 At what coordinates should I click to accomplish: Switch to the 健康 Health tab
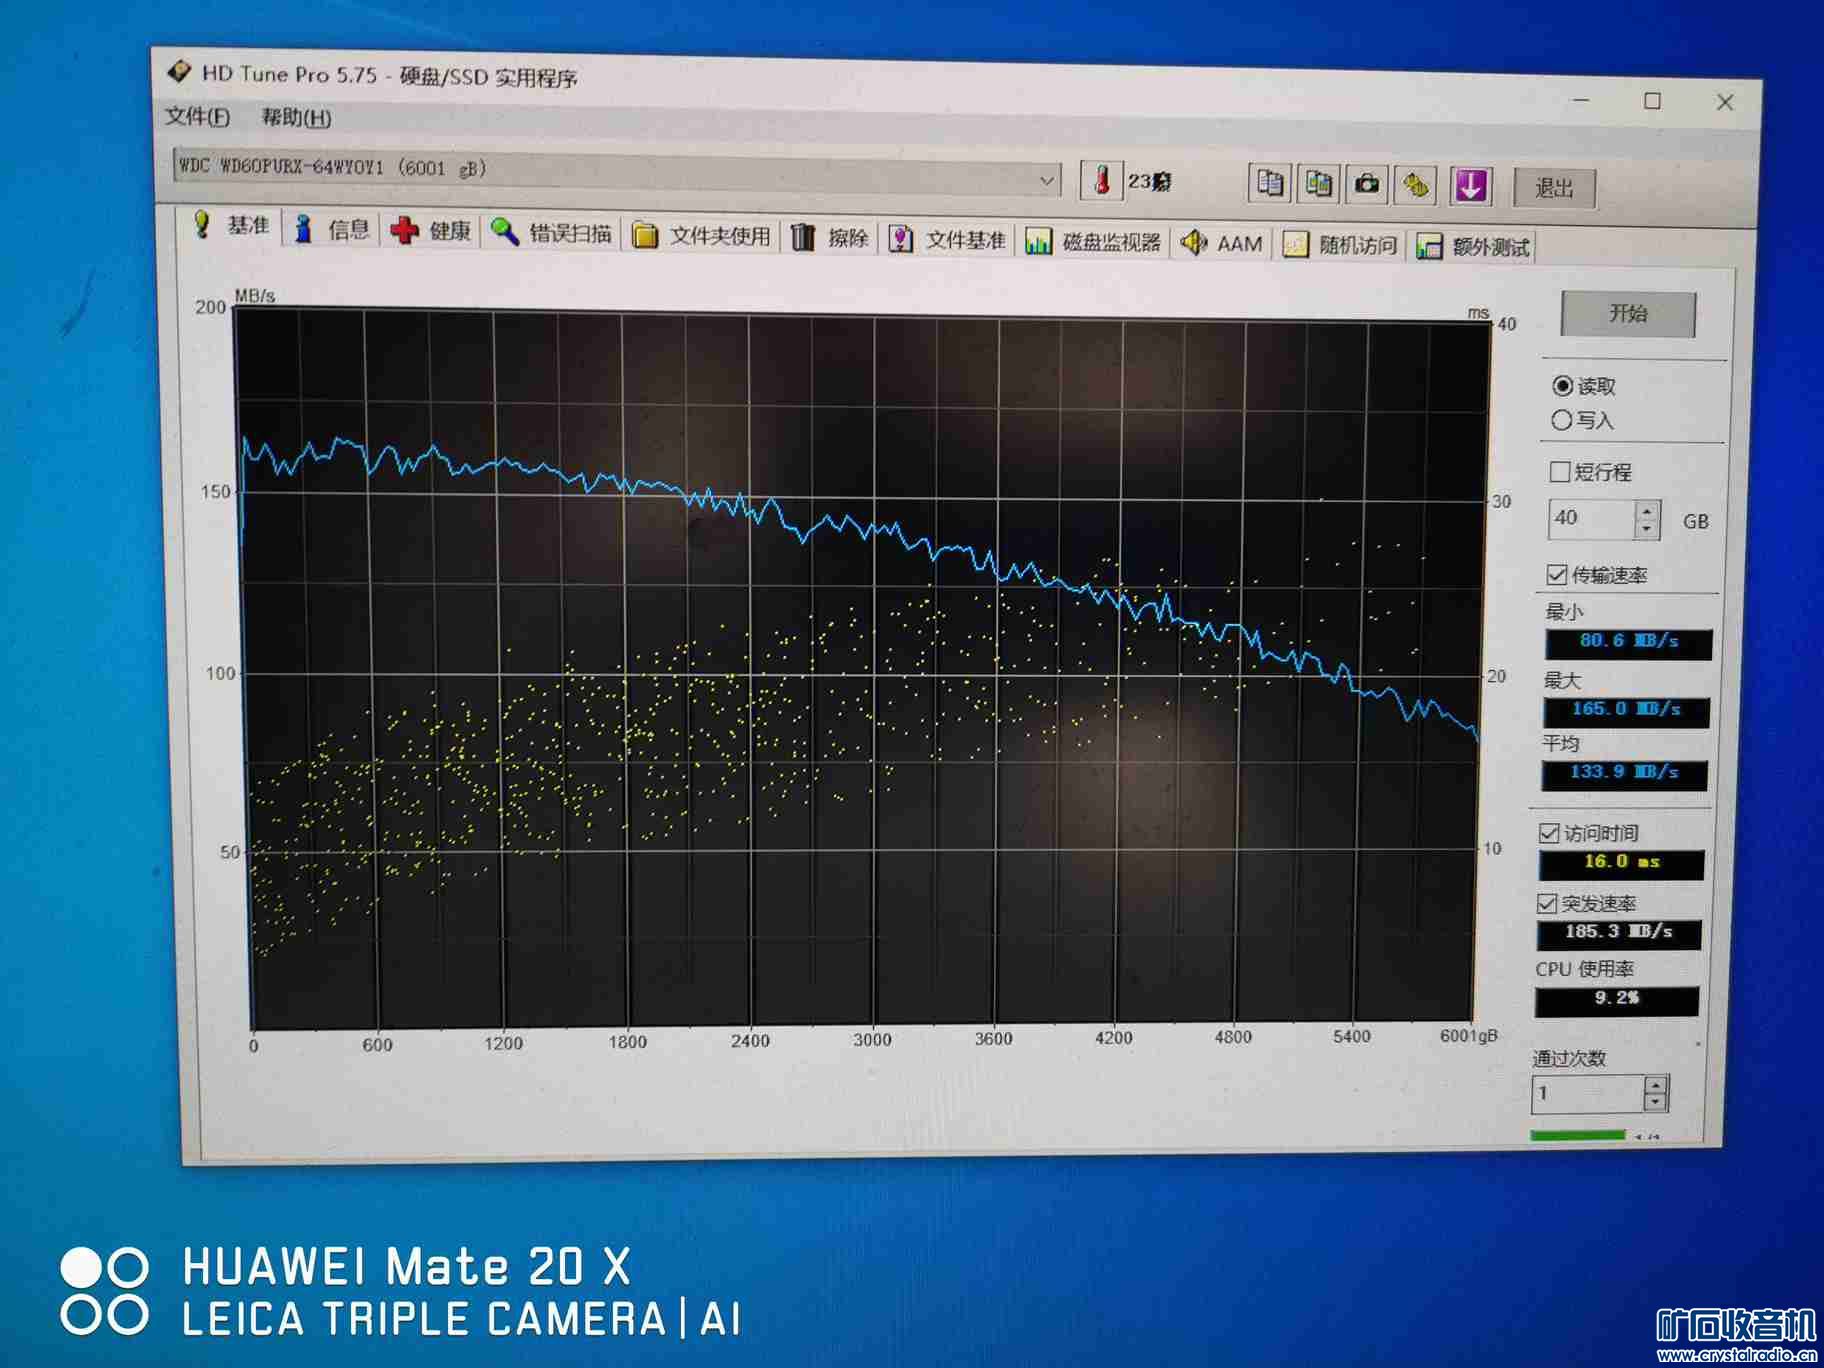432,231
